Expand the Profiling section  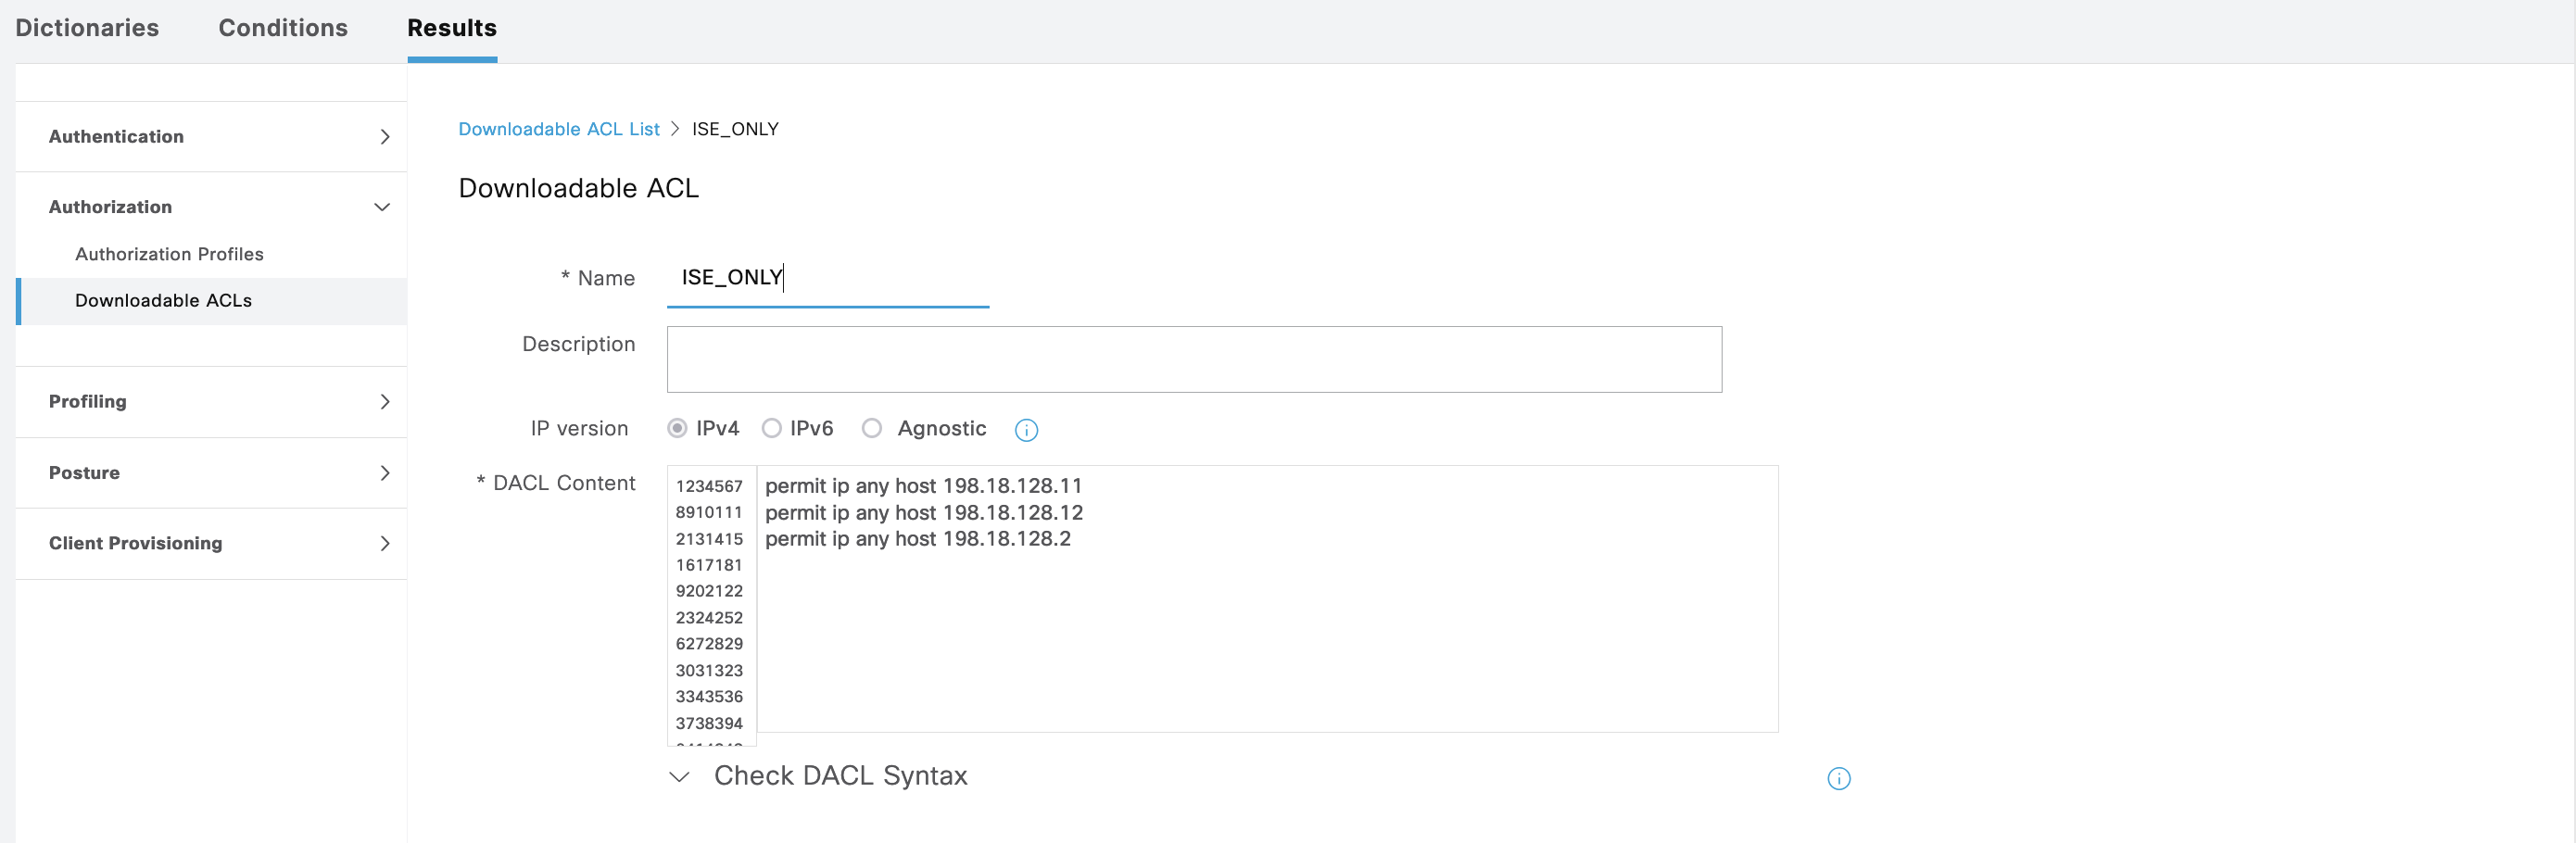tap(384, 402)
